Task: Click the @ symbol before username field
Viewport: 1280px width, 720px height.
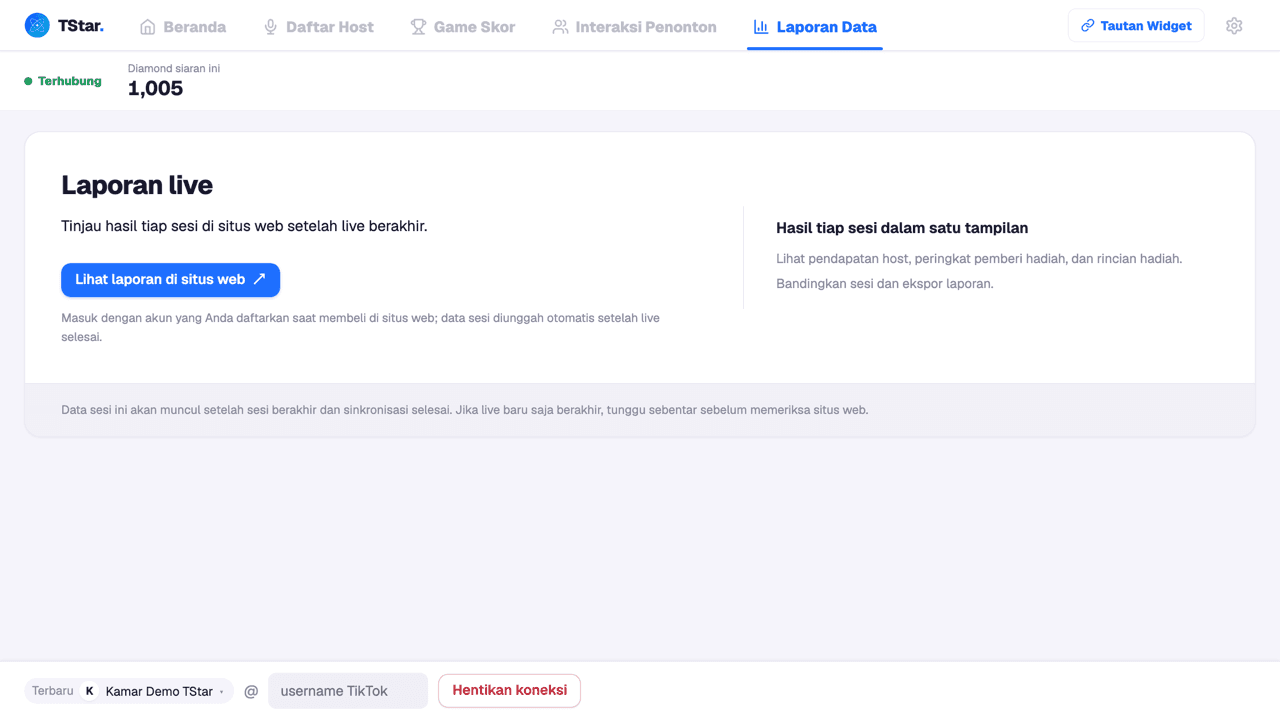Action: (x=251, y=691)
